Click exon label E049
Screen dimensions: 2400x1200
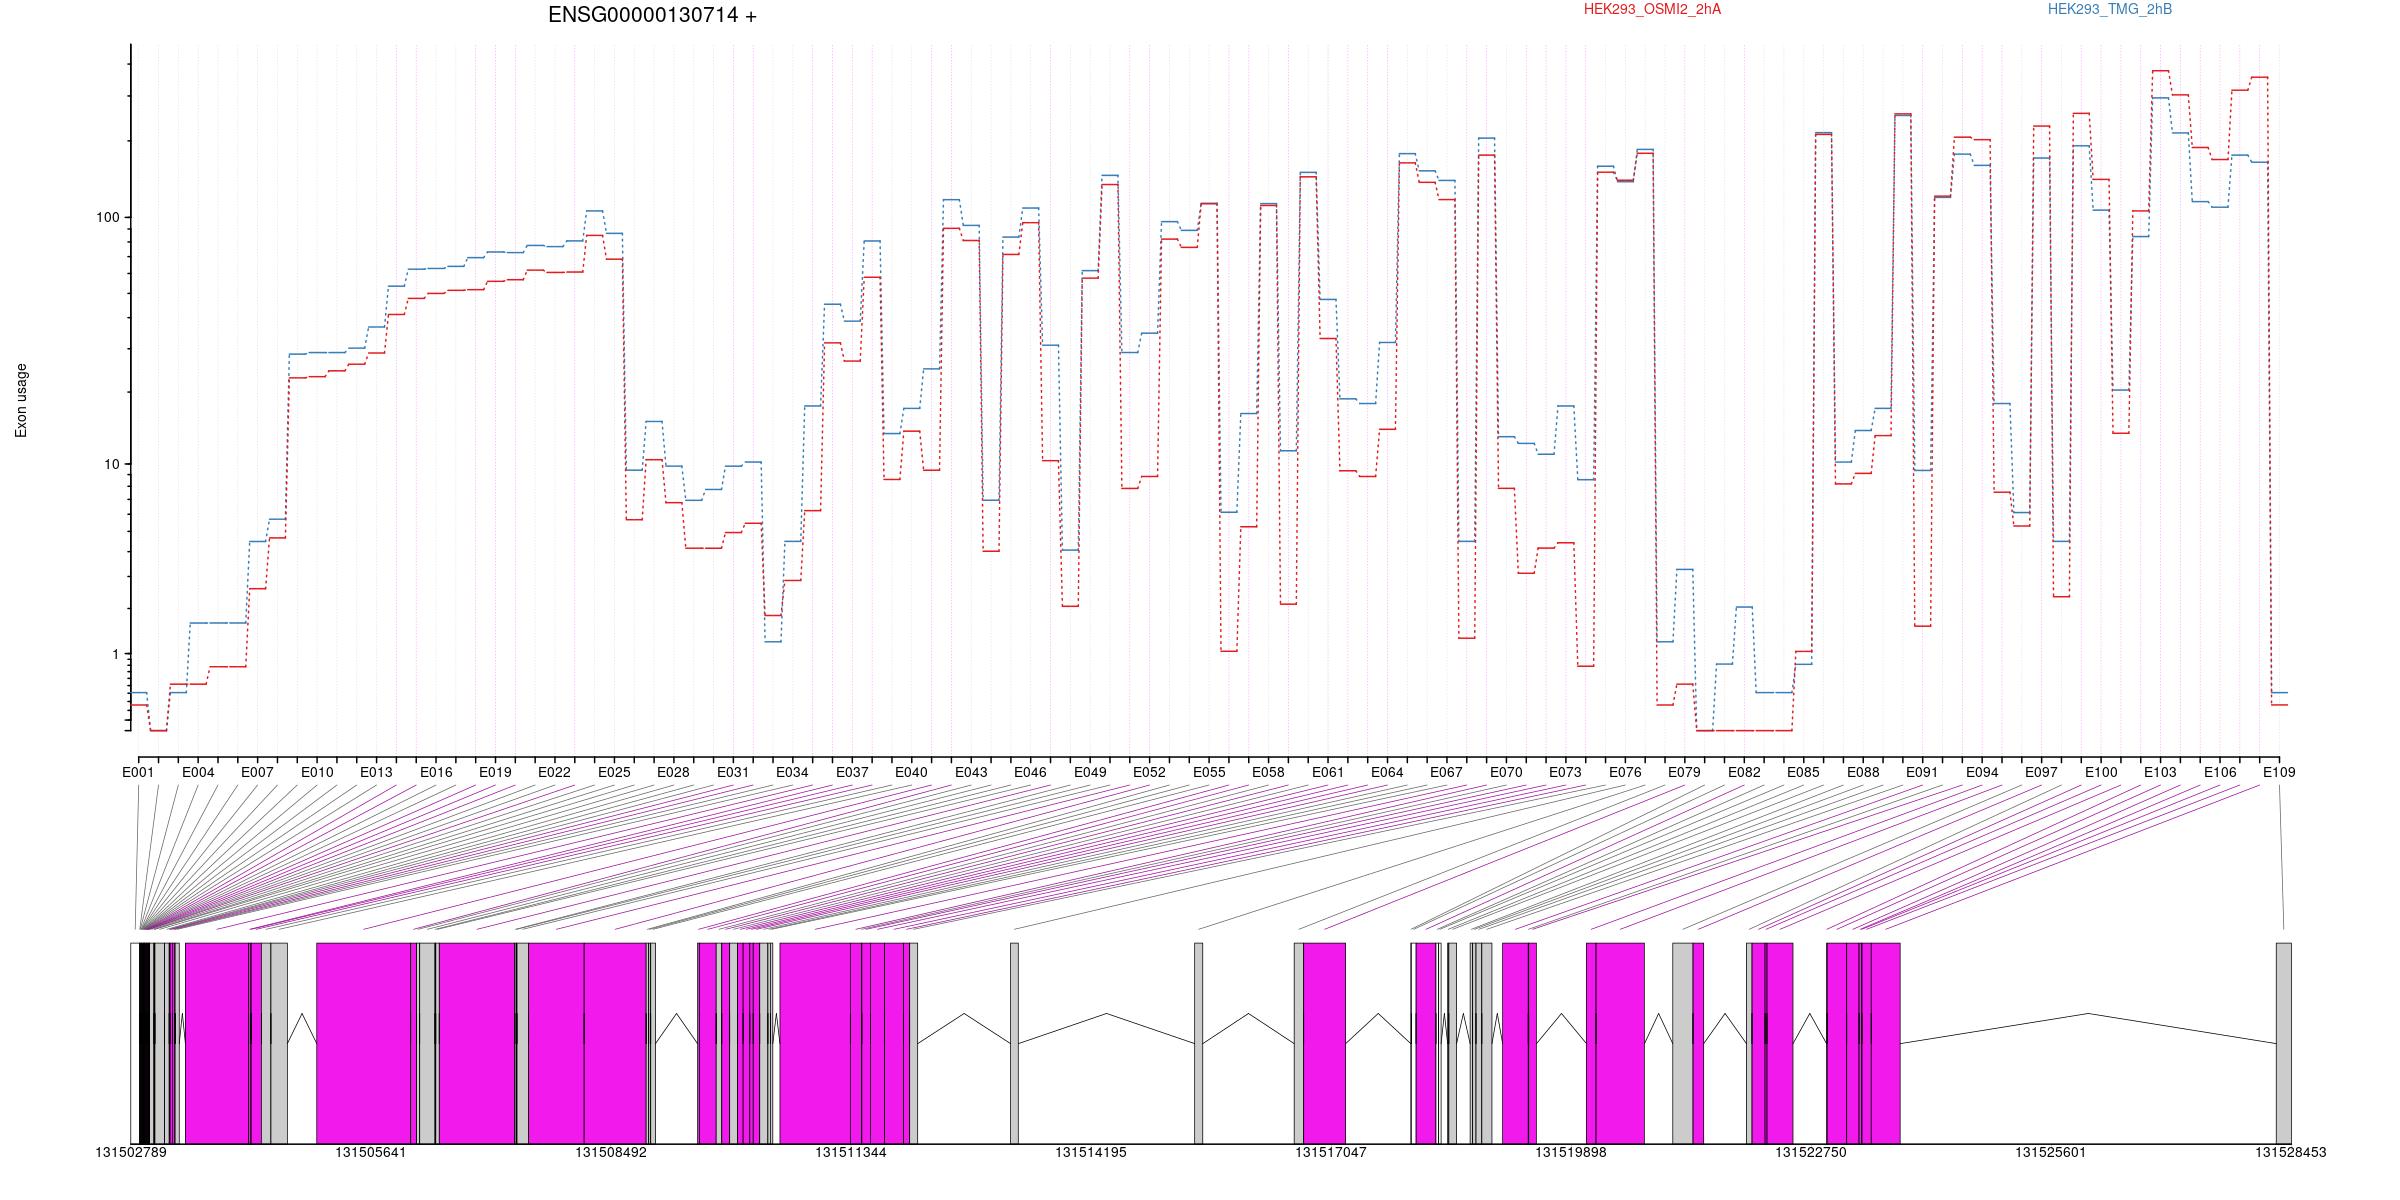tap(1090, 772)
